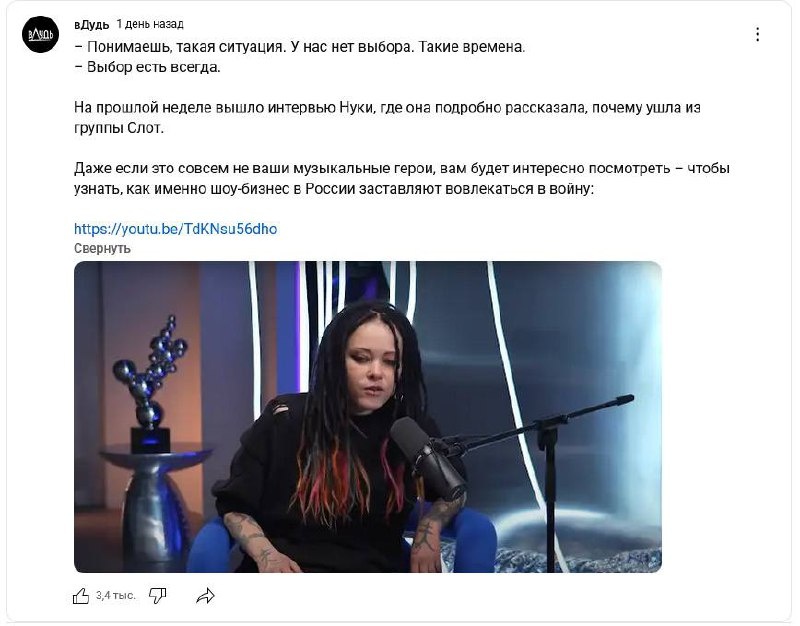Click the вДудь channel name
Viewport: 800px width, 626px height.
tap(91, 24)
